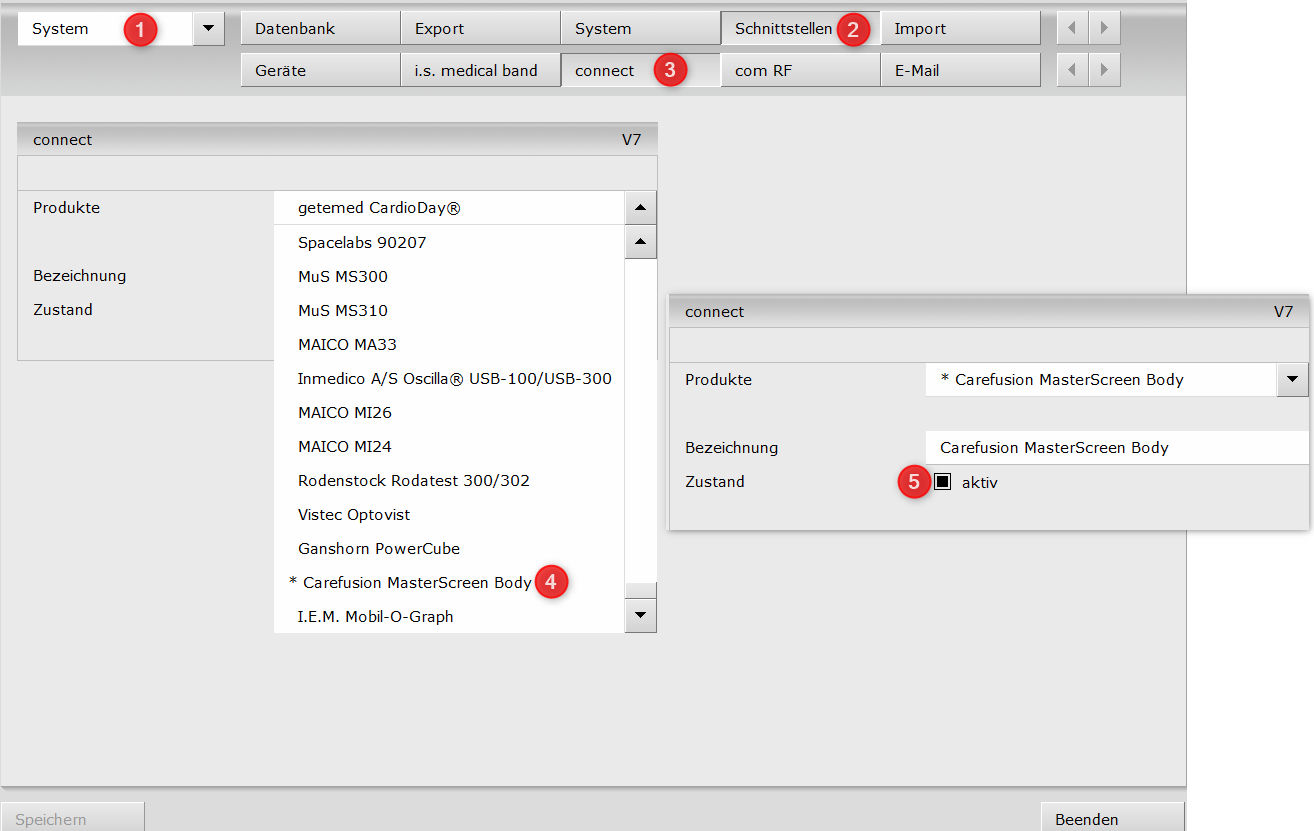Open the Datenbank tab
The image size is (1314, 831).
(x=320, y=29)
